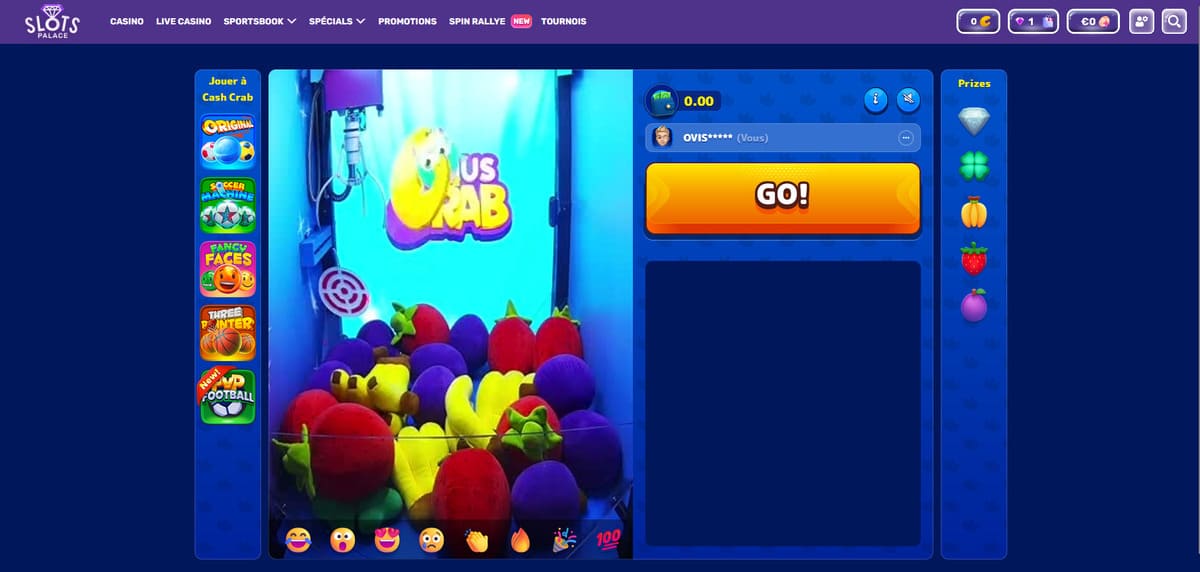This screenshot has height=572, width=1200.
Task: Open Spin Rallye menu item
Action: 490,21
